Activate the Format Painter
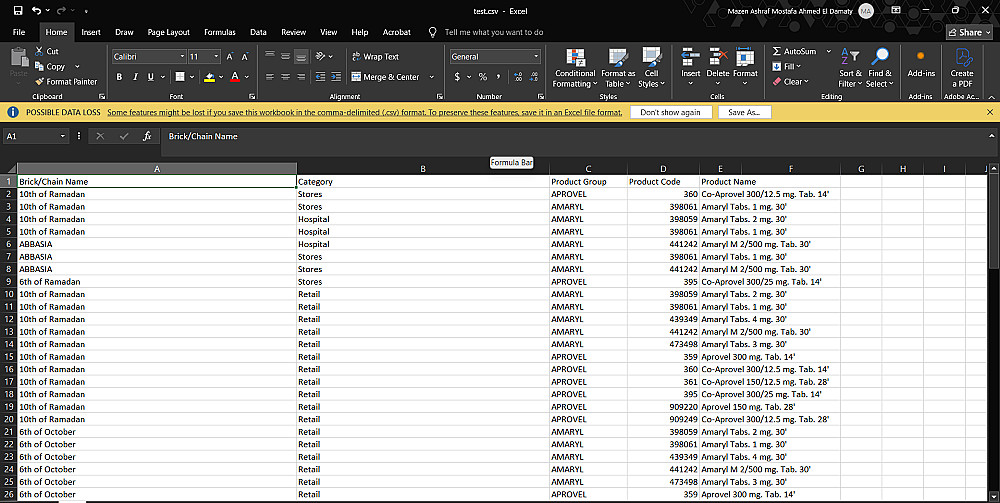Screen dimensions: 1000x503 tap(66, 82)
